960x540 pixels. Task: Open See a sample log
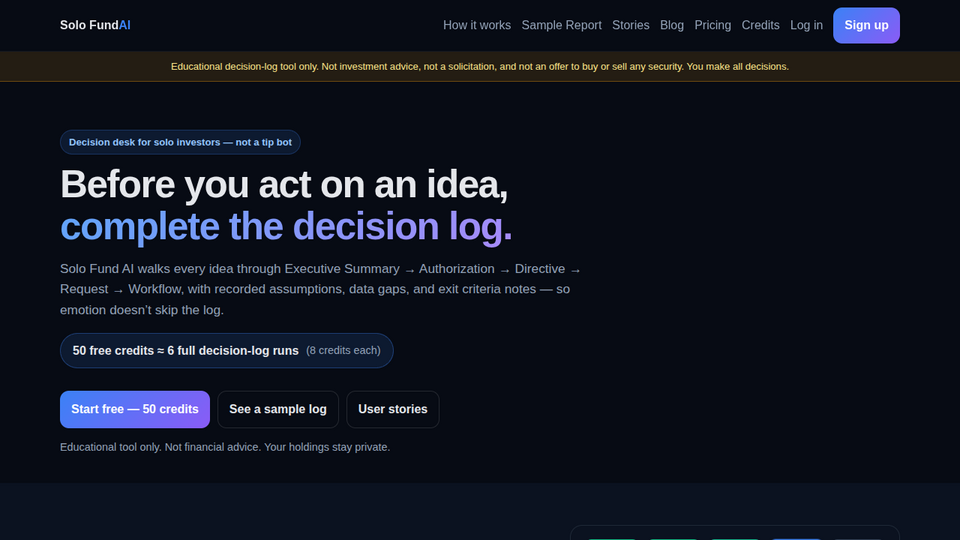click(278, 409)
